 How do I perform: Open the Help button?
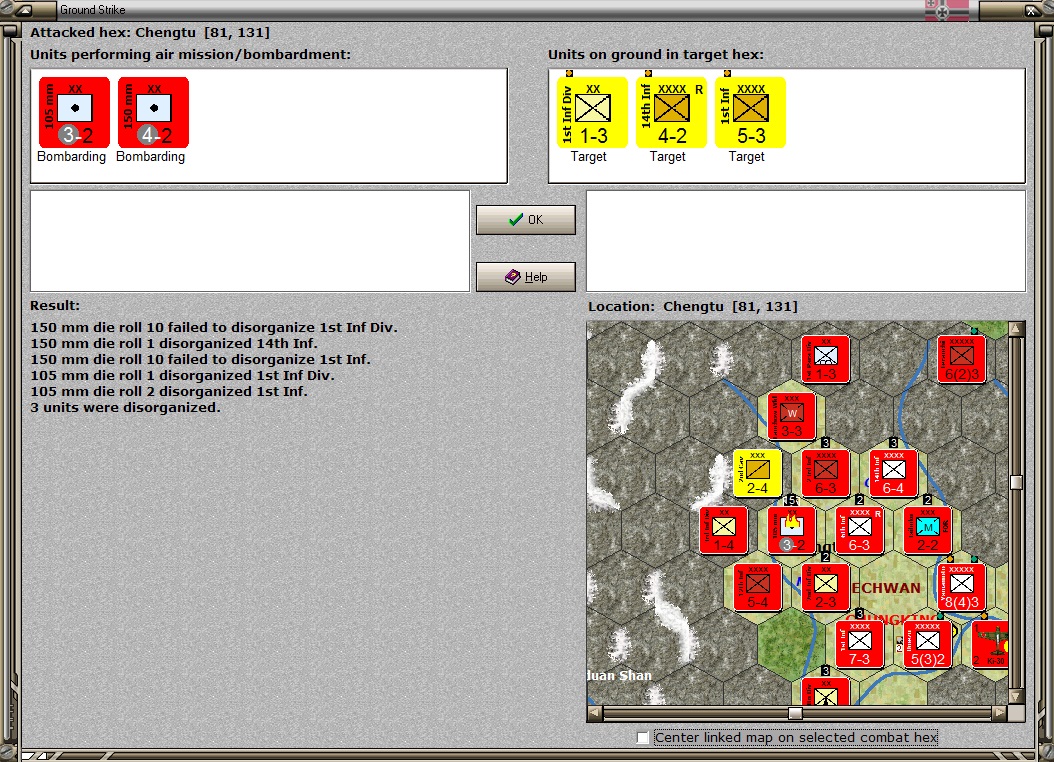coord(526,277)
